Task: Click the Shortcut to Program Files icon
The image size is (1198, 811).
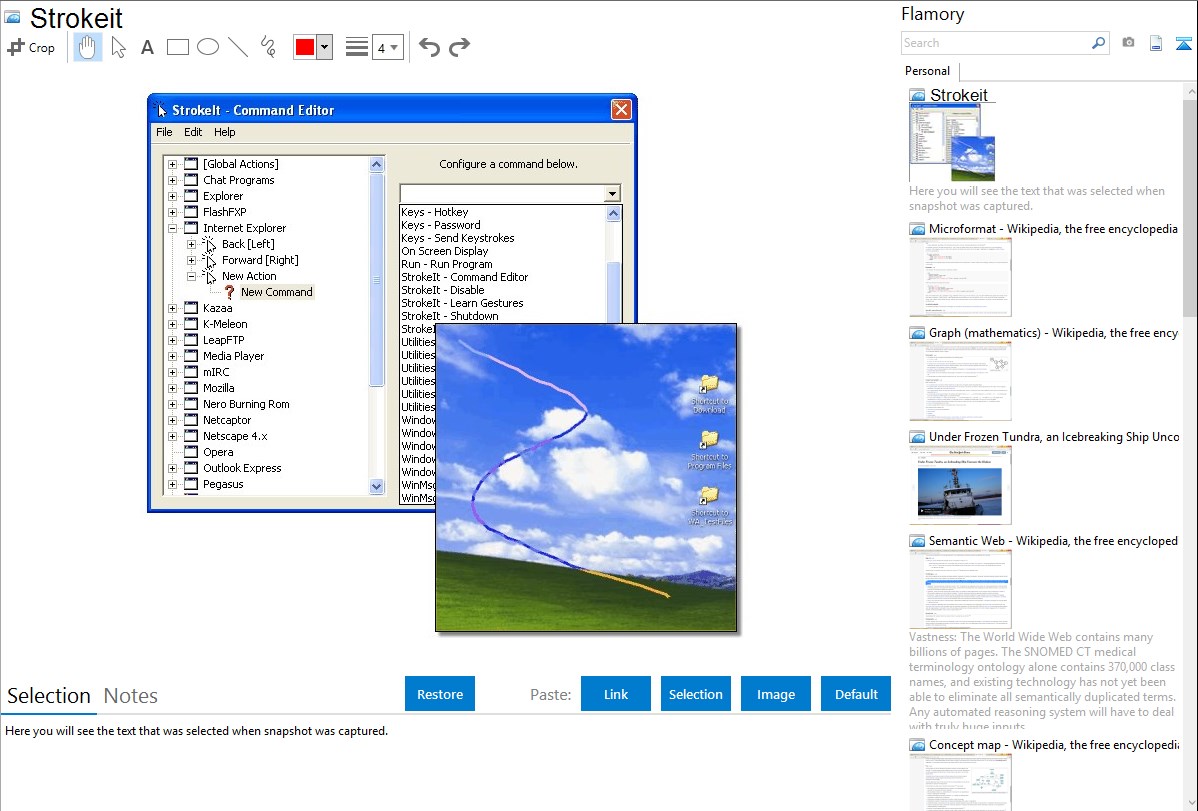Action: tap(710, 450)
